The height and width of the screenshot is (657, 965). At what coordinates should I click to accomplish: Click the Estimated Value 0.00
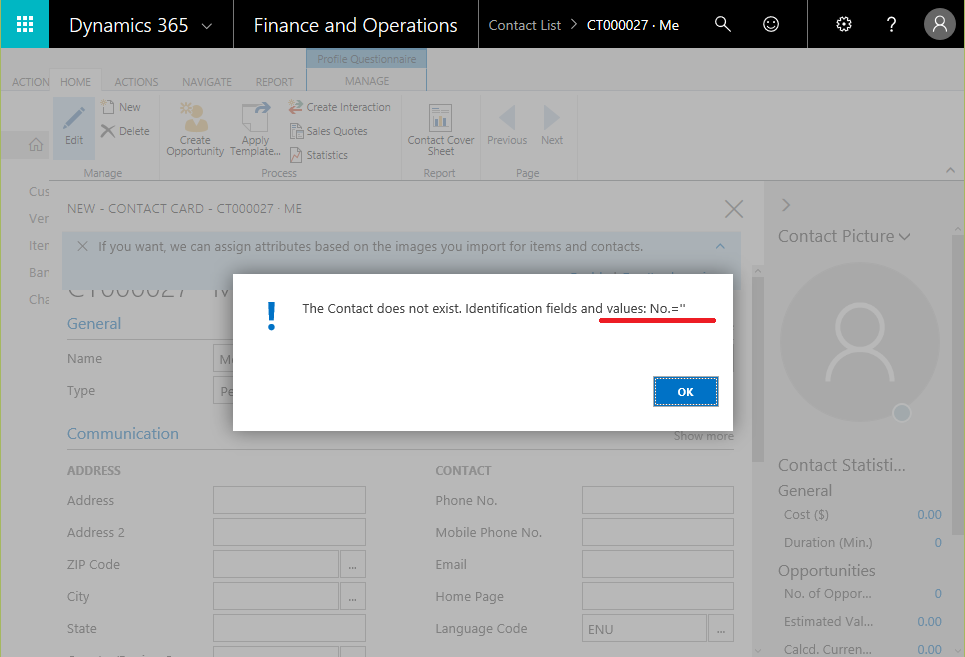click(x=929, y=621)
